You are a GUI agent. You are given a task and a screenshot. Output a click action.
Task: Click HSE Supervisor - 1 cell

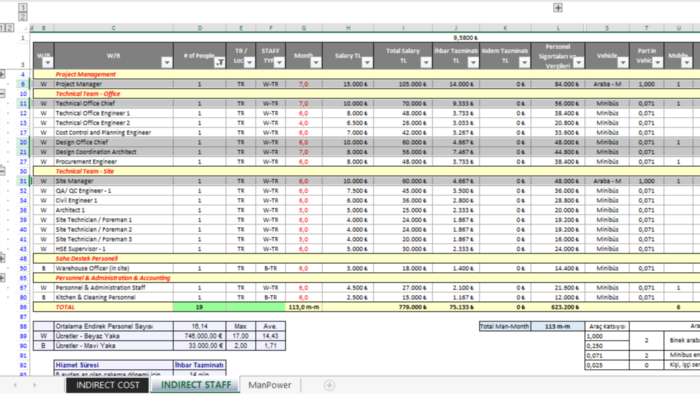pyautogui.click(x=113, y=249)
